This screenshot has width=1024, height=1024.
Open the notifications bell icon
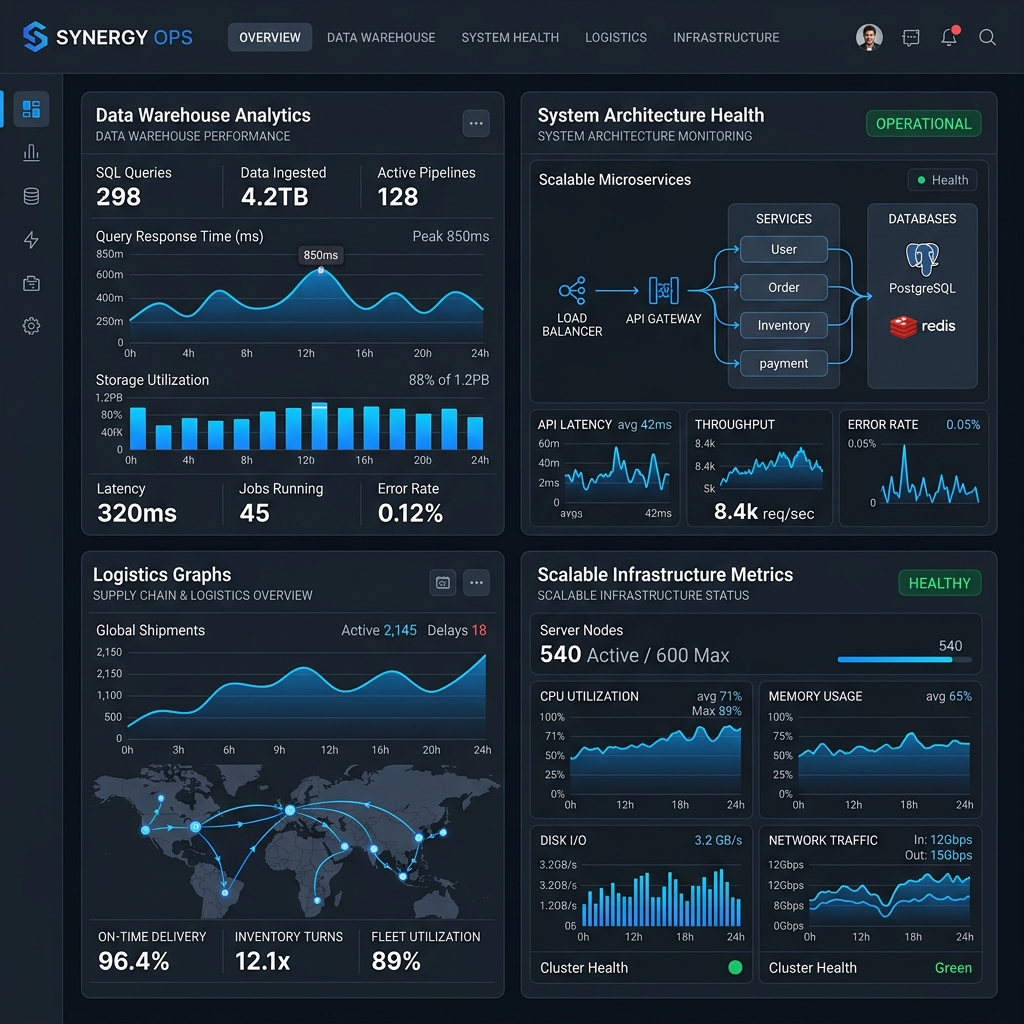click(949, 37)
